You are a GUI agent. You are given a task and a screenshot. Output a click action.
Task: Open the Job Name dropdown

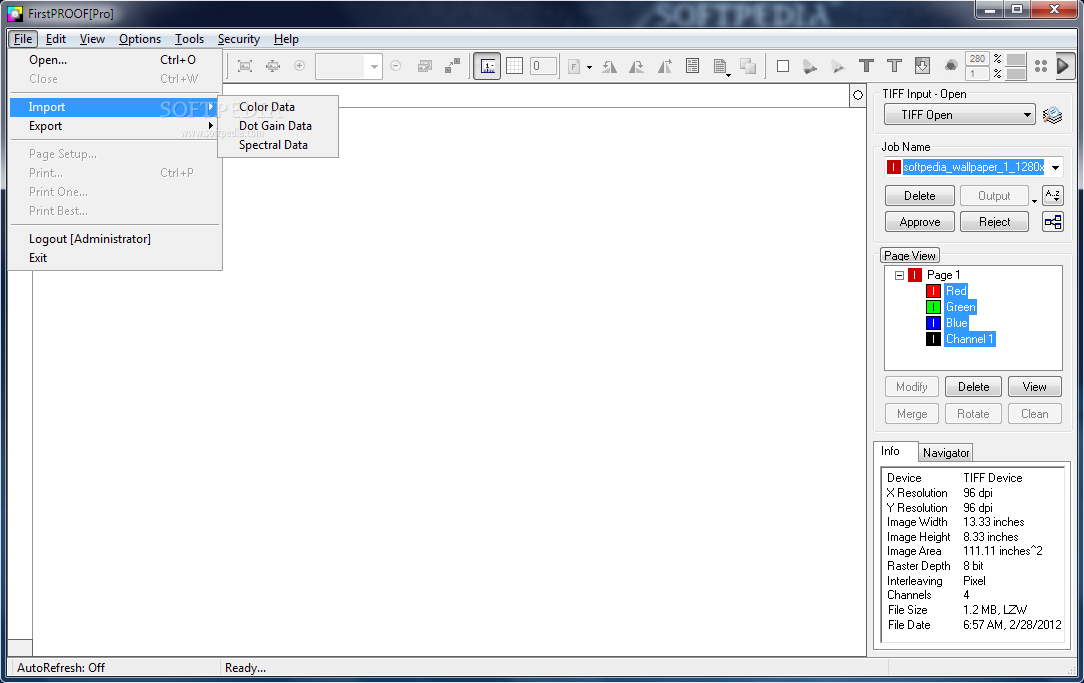coord(1055,167)
